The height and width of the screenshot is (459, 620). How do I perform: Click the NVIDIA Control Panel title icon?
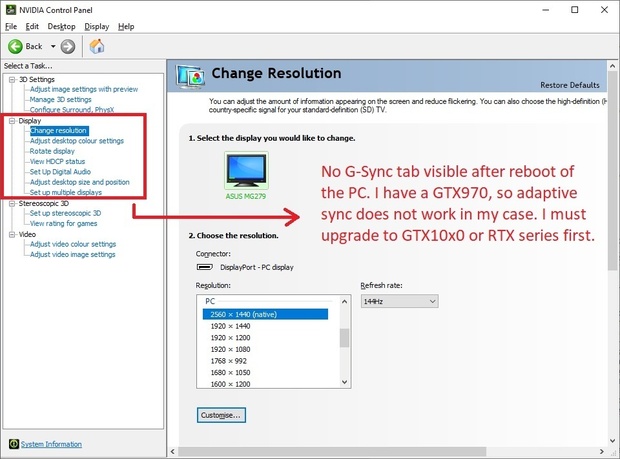[11, 9]
